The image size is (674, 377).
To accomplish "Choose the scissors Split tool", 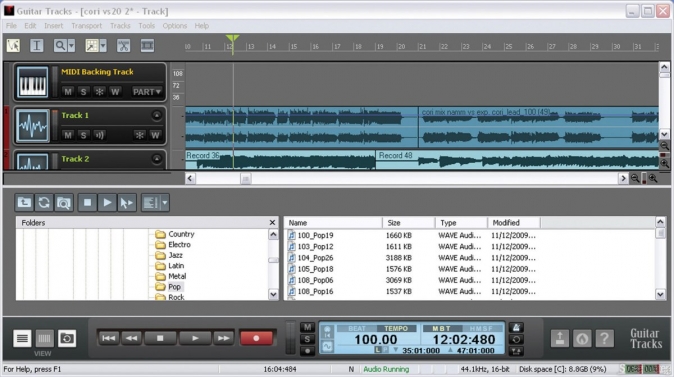I will point(123,45).
